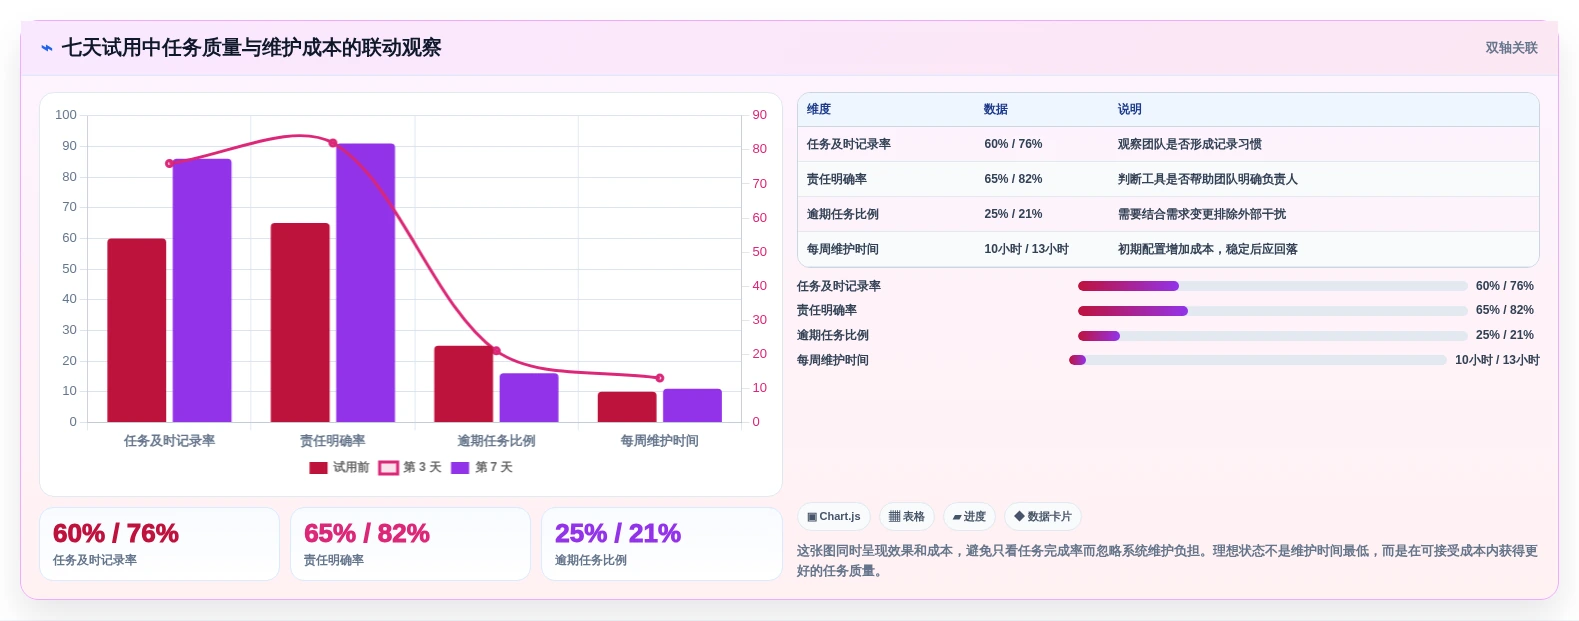
Task: Click the 每周维护时间 progress bar
Action: (1257, 360)
